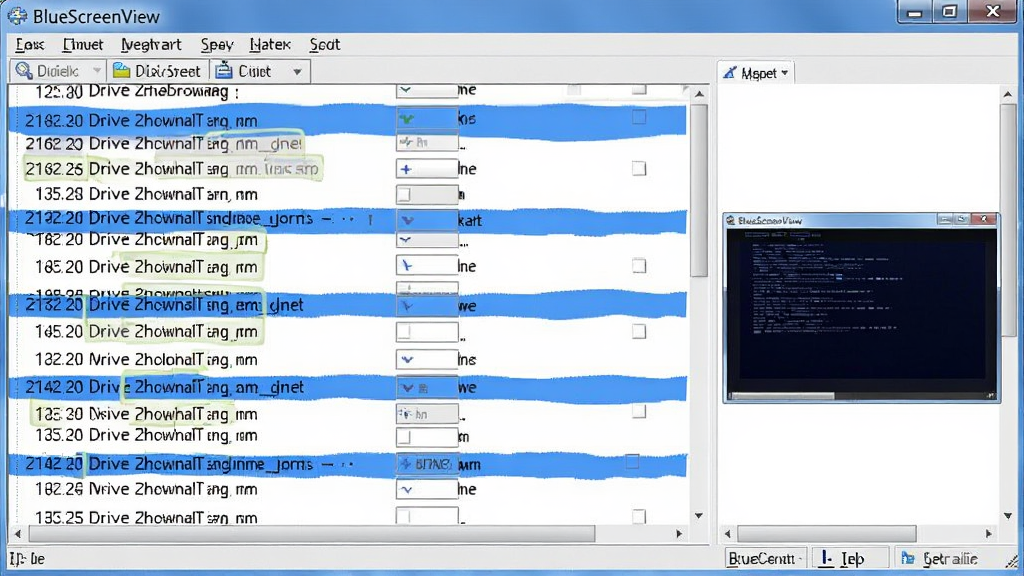The width and height of the screenshot is (1024, 576).
Task: Select the row 2132.20 Drive ZhownalT am_dnet
Action: pos(347,305)
